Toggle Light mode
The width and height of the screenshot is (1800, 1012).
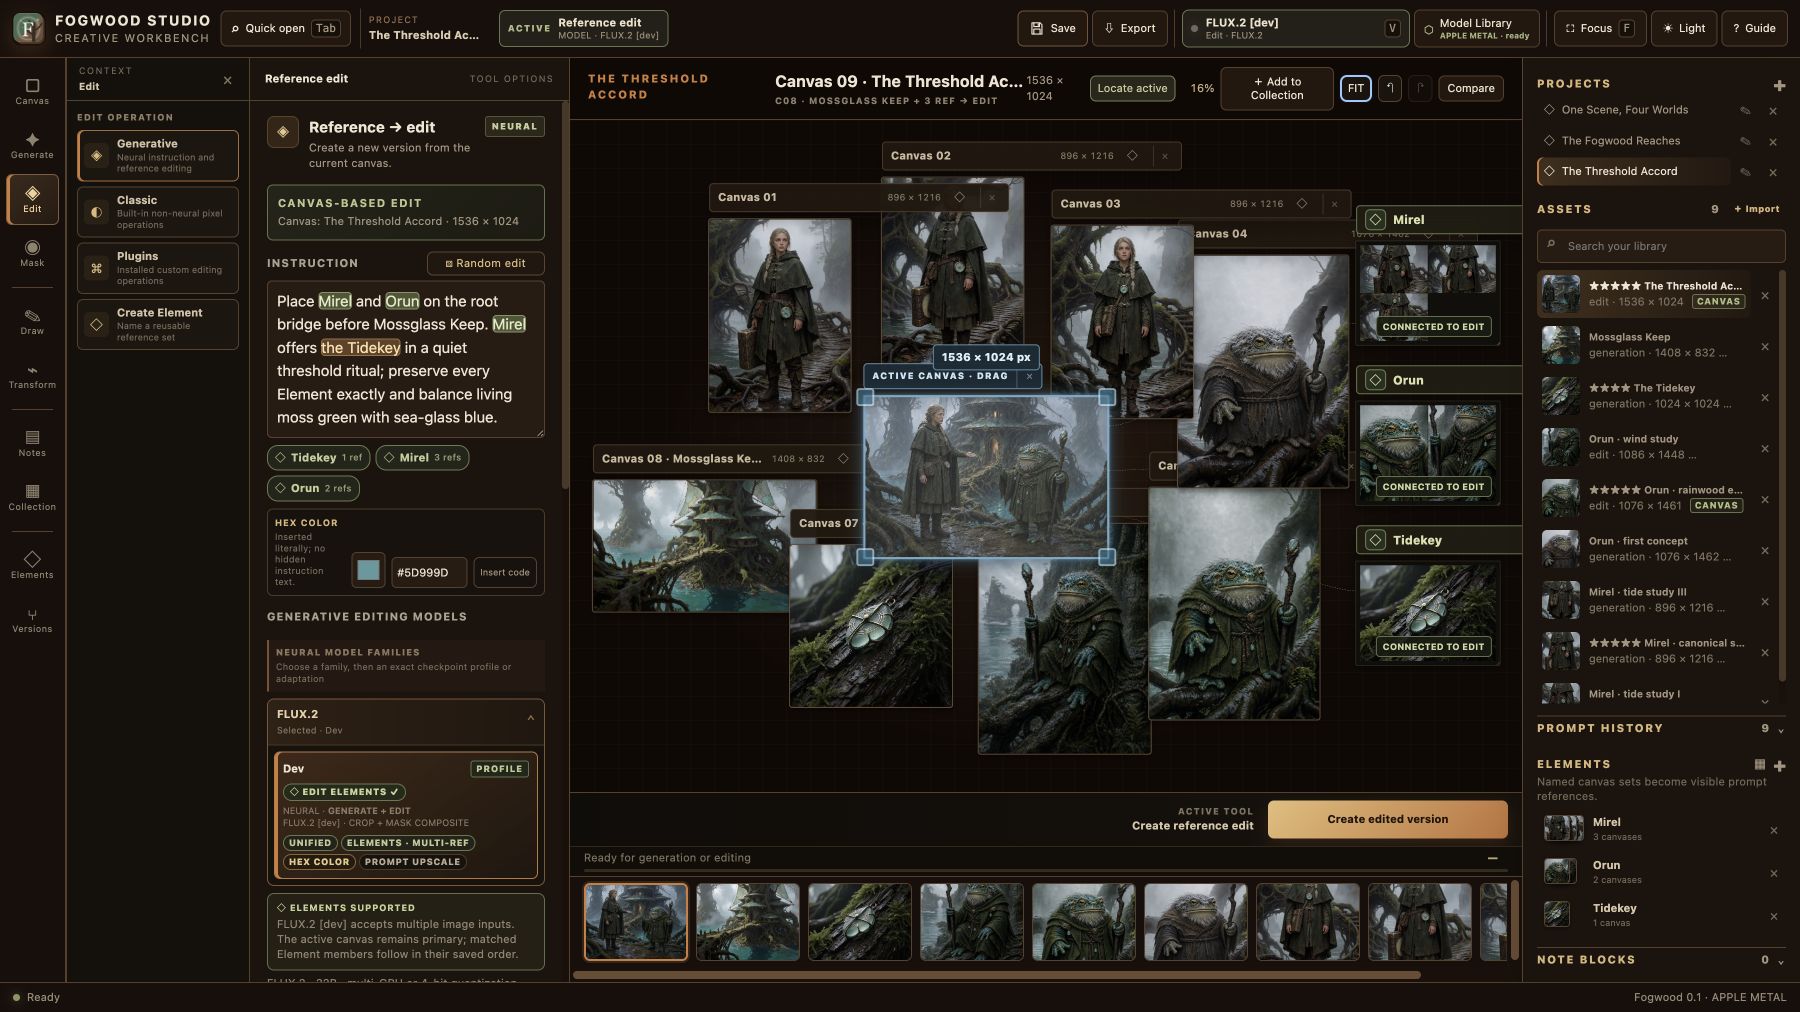click(1684, 28)
